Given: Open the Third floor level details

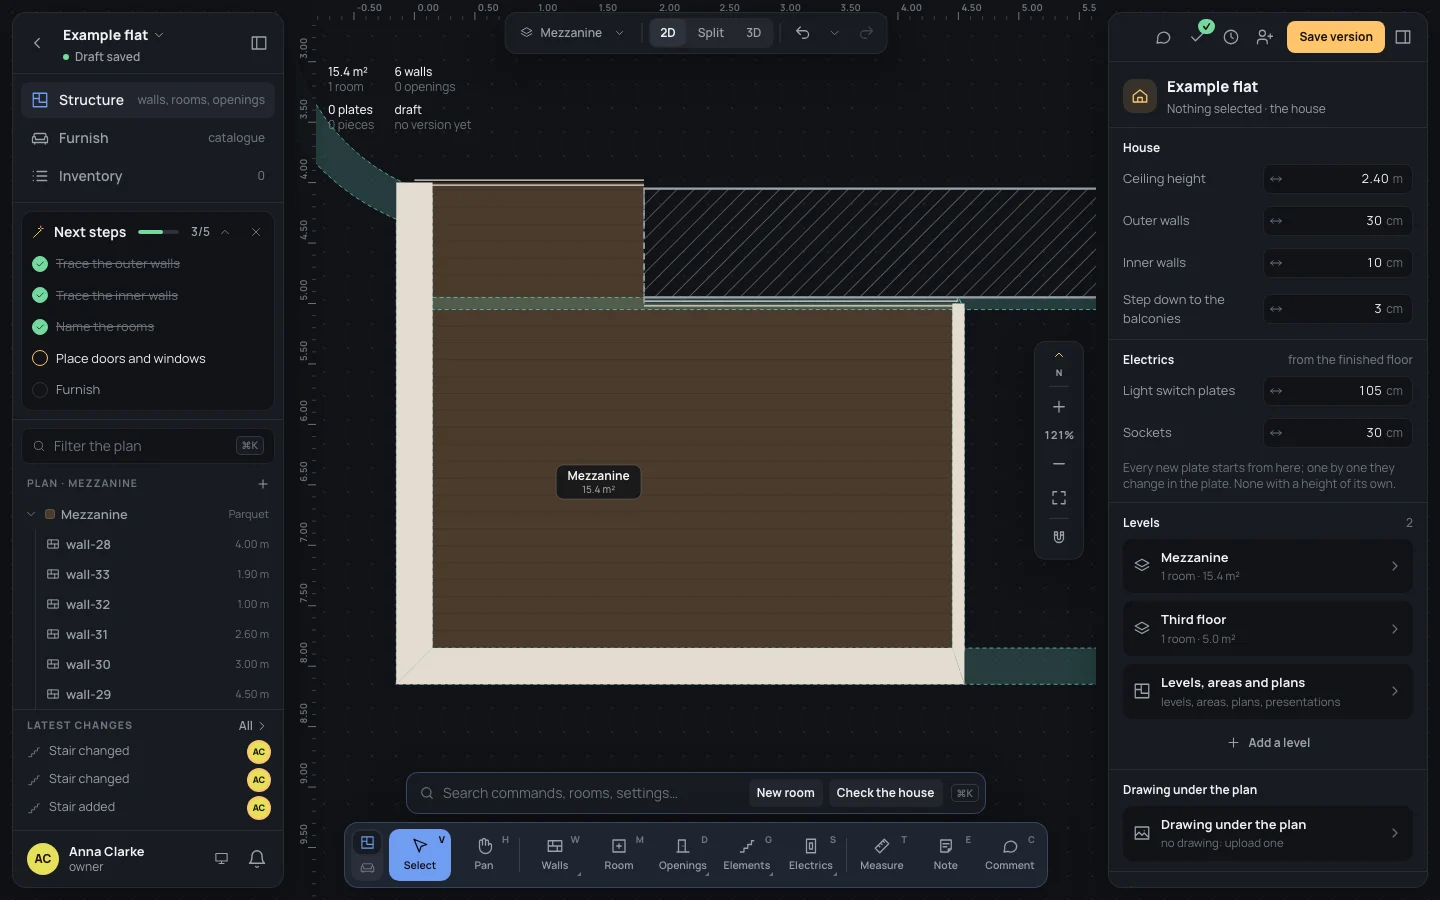Looking at the screenshot, I should [1268, 629].
